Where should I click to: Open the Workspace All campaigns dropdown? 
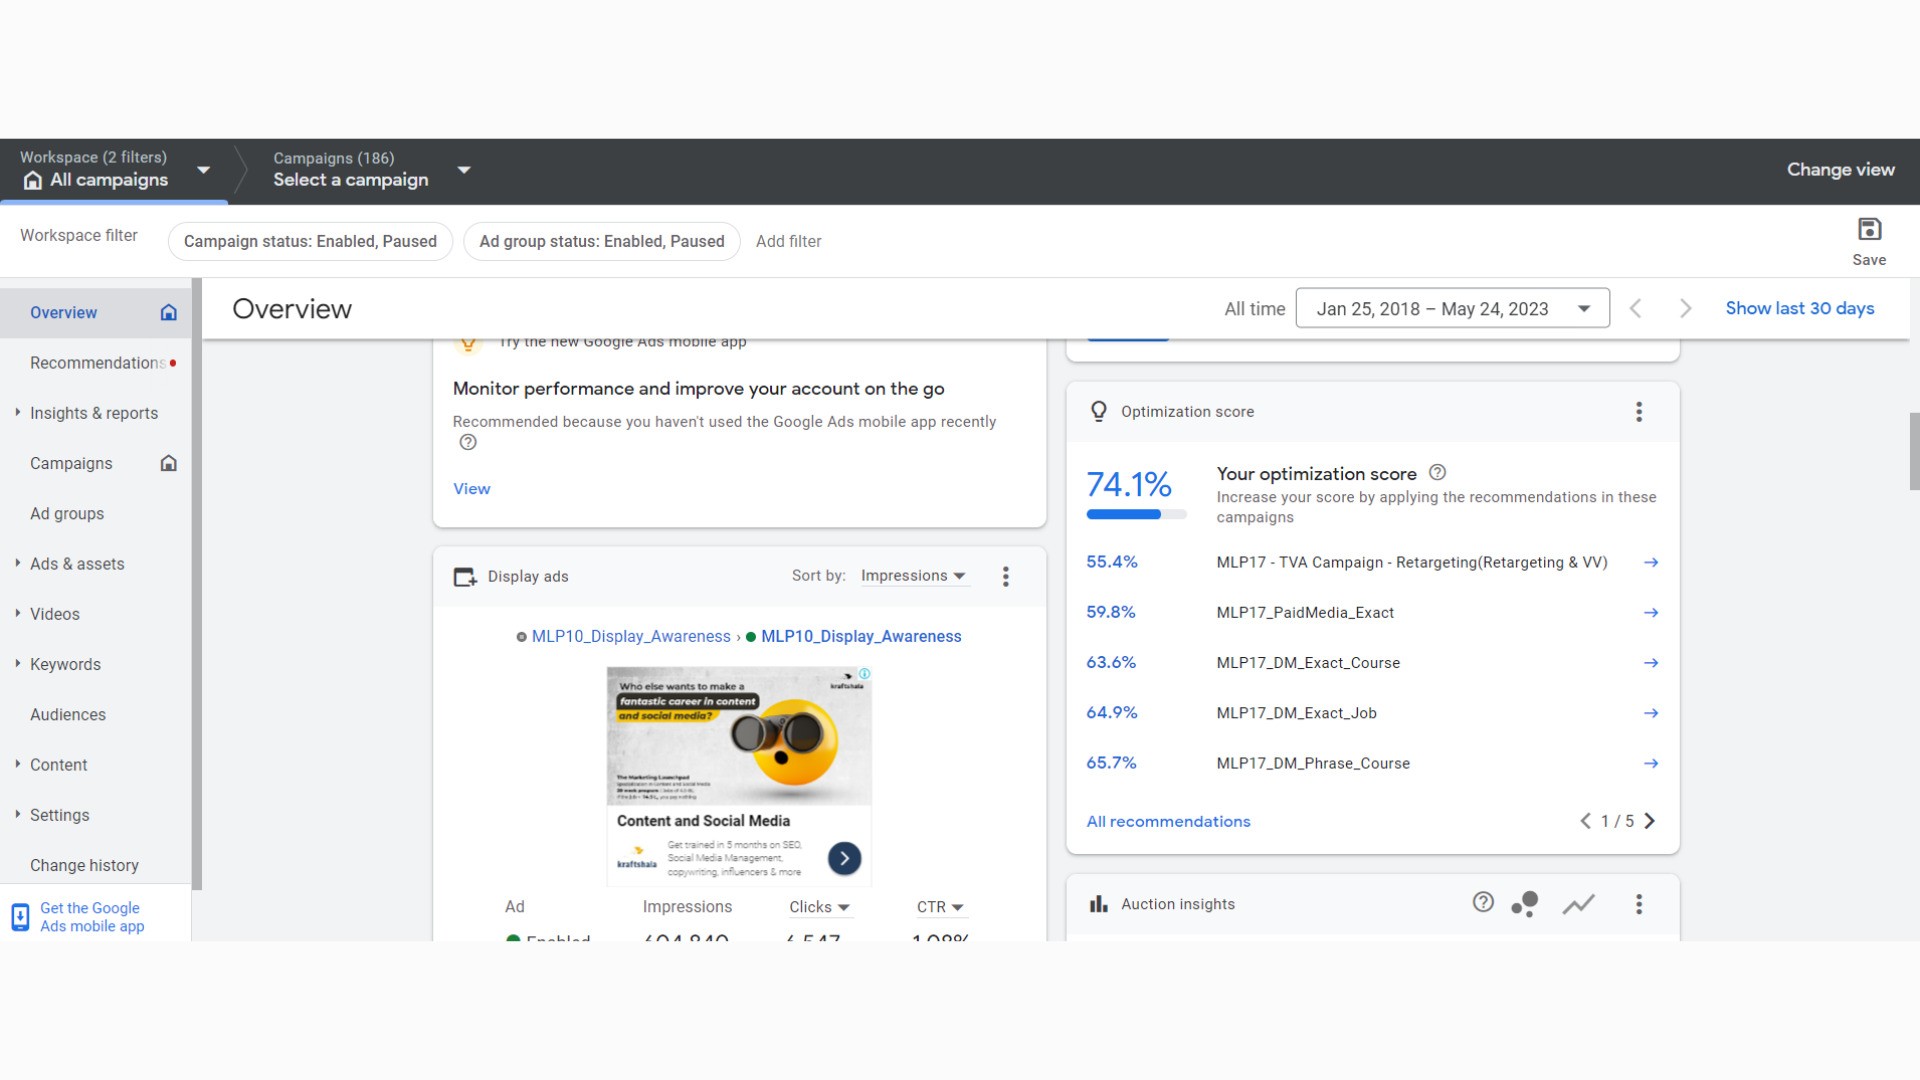click(204, 170)
